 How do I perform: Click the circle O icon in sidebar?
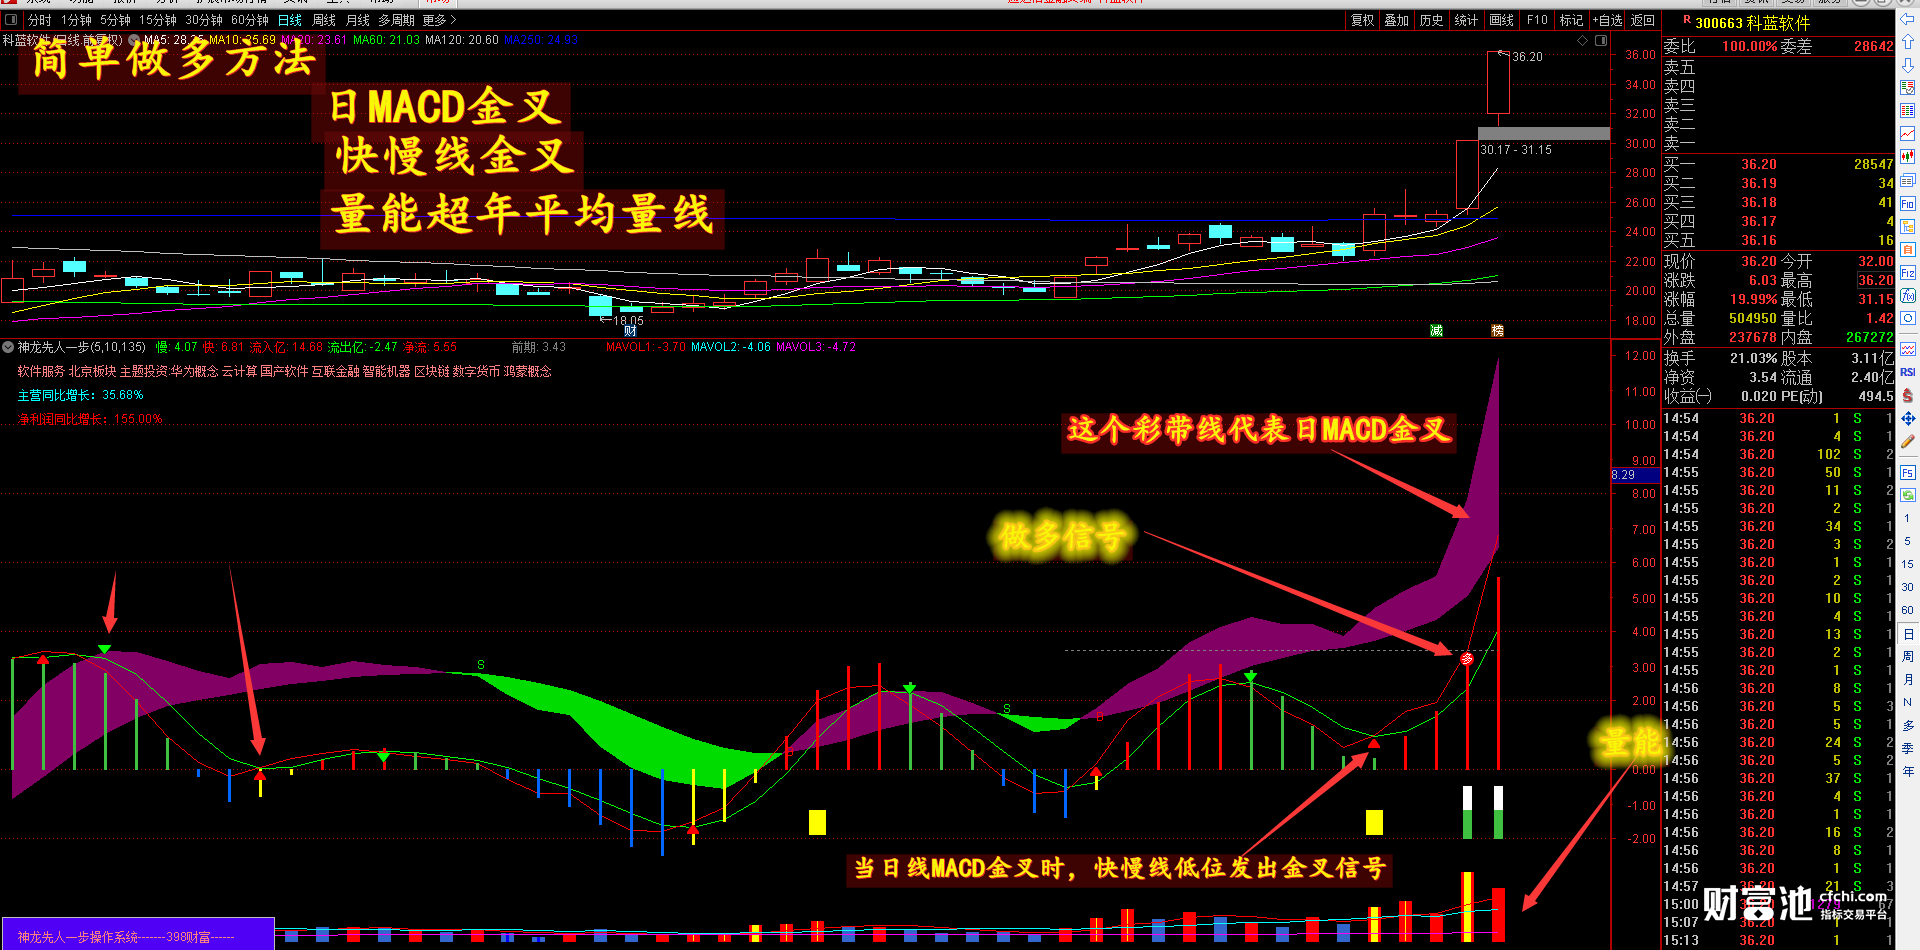(x=1907, y=318)
